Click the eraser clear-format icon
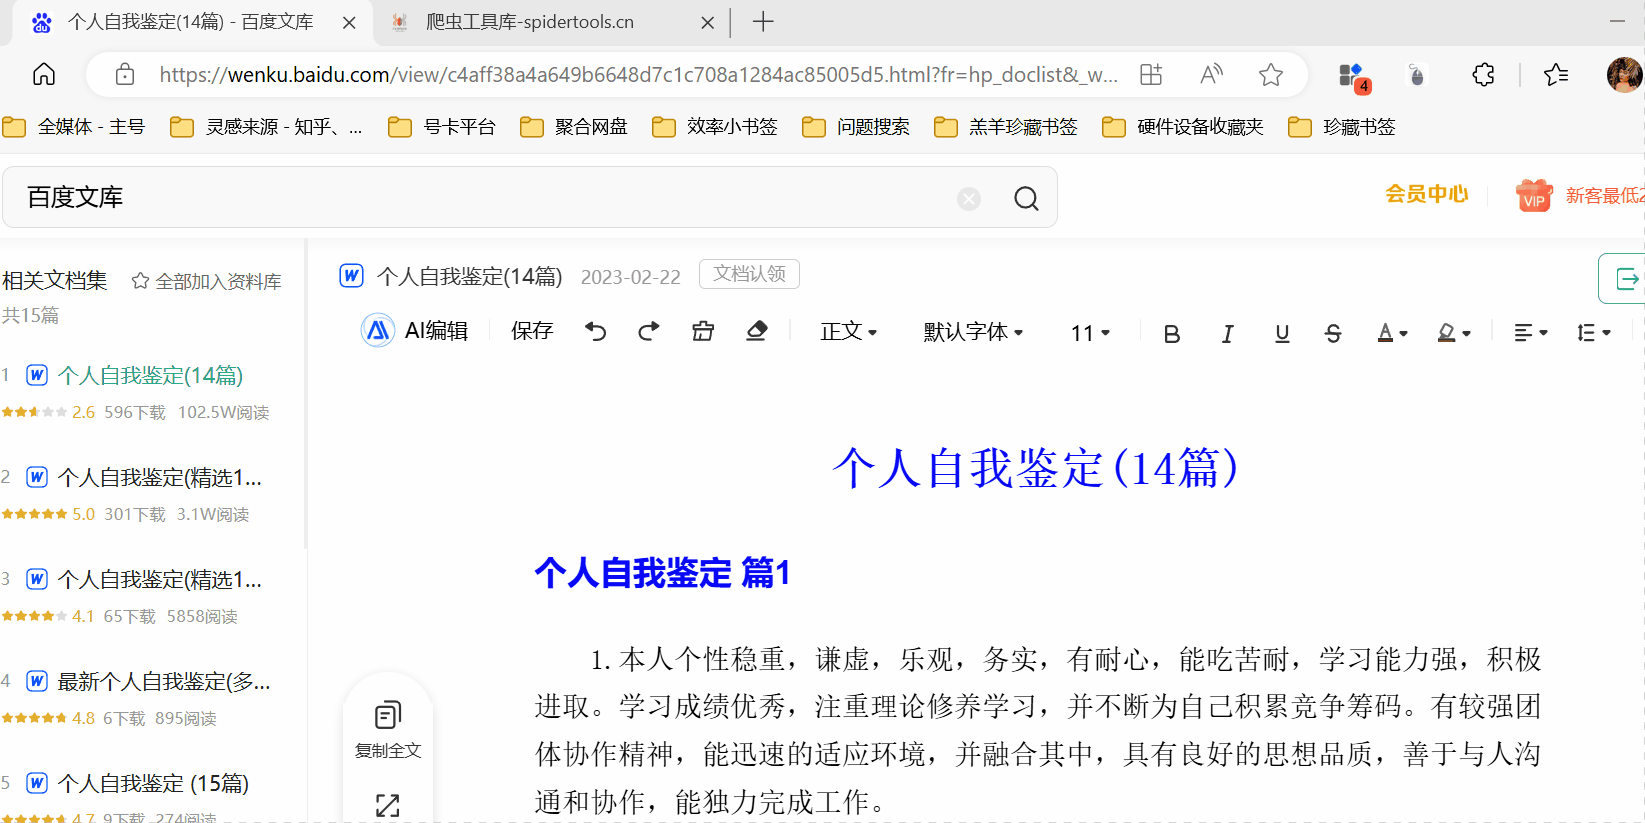Image resolution: width=1645 pixels, height=823 pixels. point(757,331)
